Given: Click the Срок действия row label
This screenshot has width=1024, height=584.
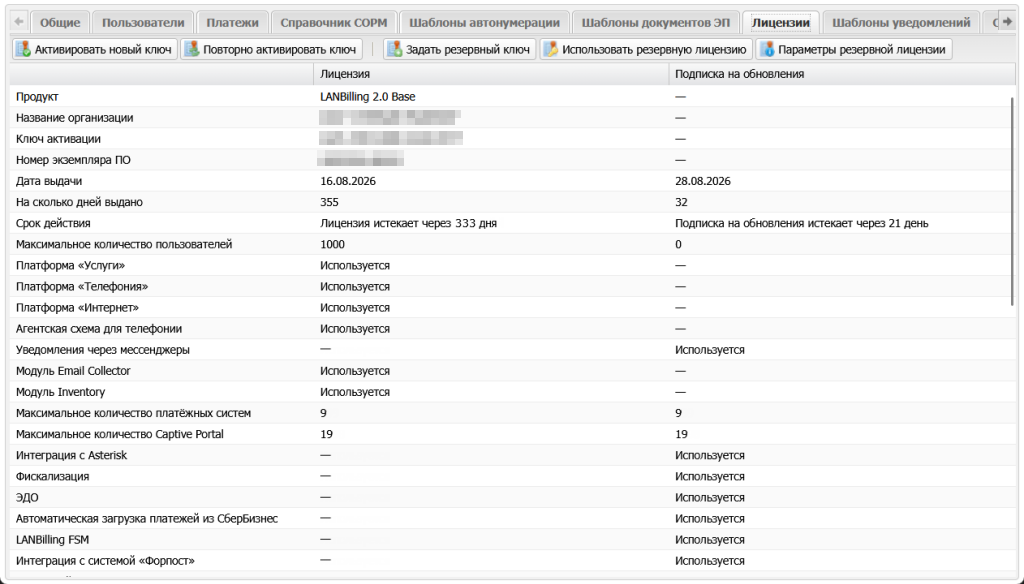Looking at the screenshot, I should coord(53,223).
